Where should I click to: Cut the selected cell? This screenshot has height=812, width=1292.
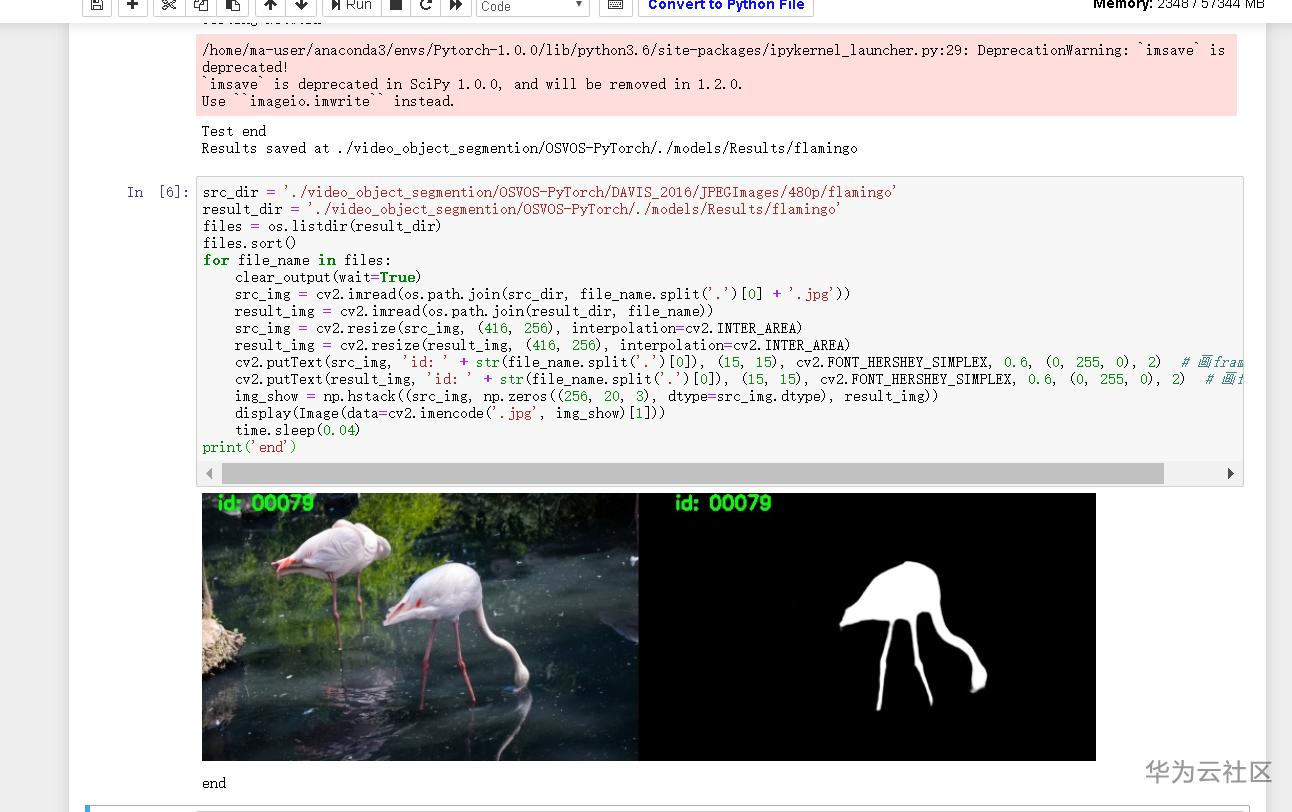[x=167, y=6]
